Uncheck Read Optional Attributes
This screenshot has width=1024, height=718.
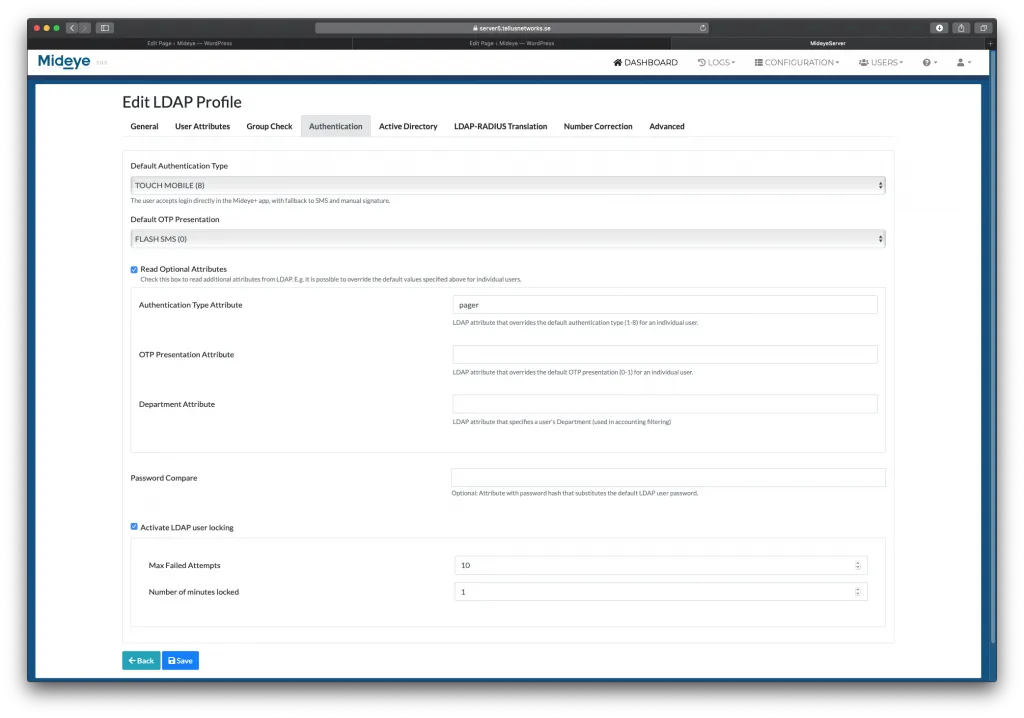[134, 269]
